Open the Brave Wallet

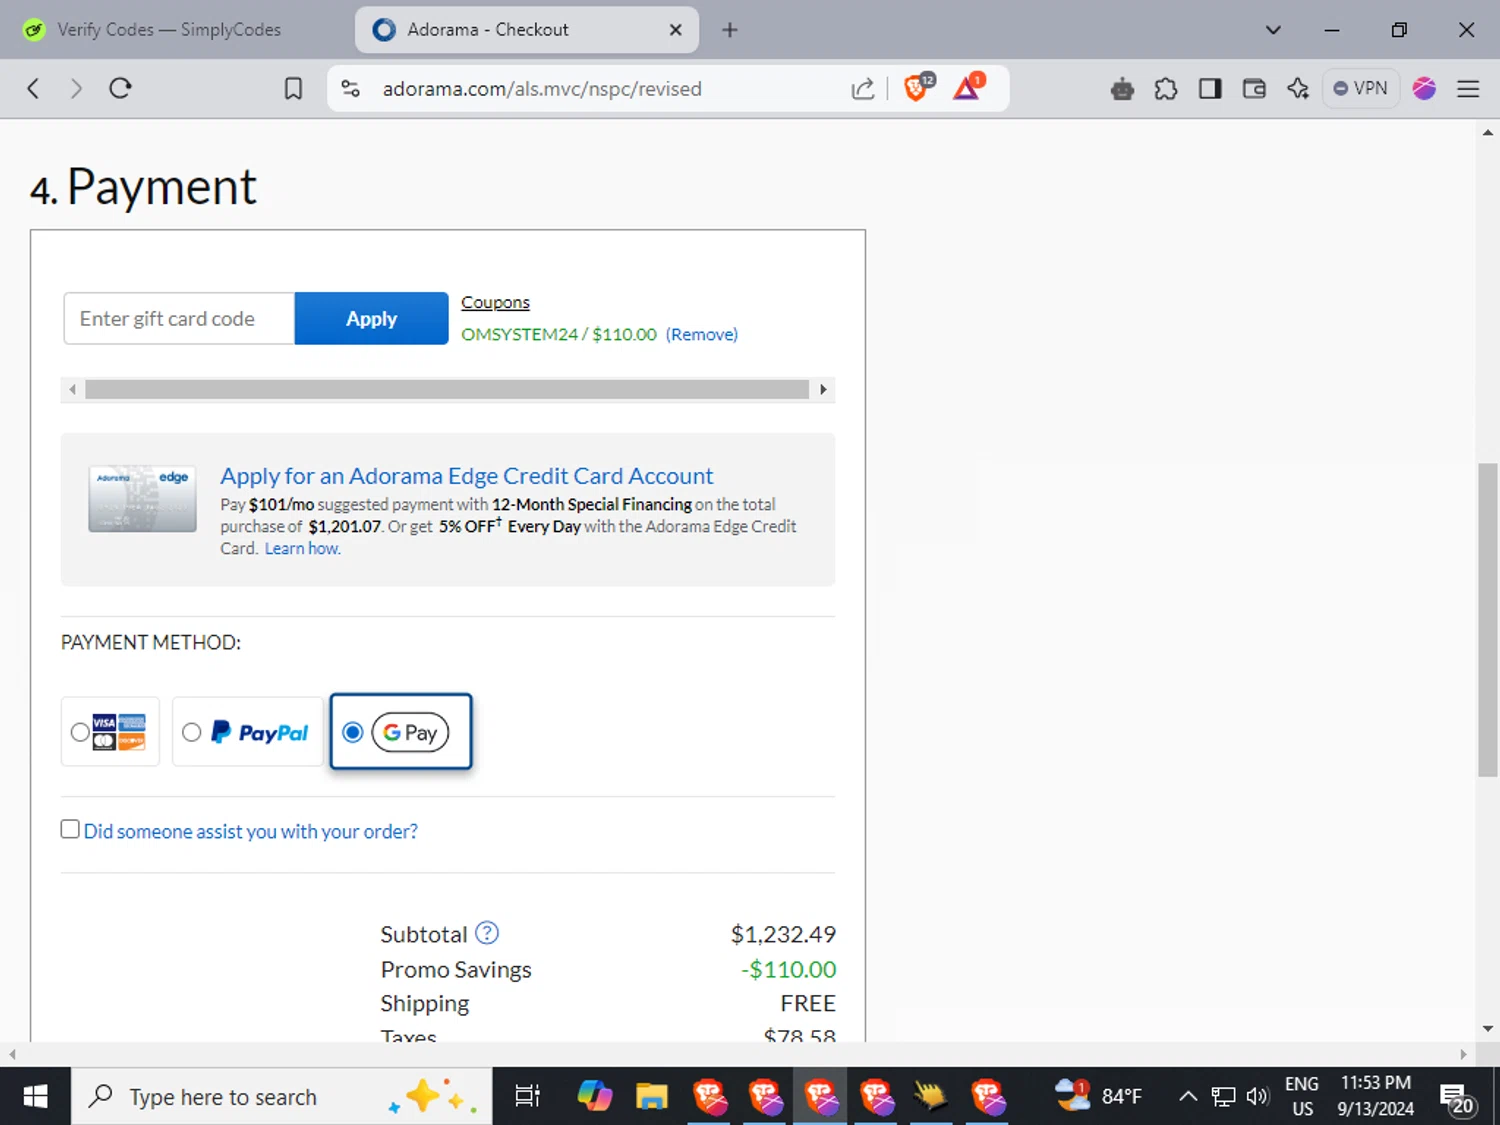coord(1254,89)
